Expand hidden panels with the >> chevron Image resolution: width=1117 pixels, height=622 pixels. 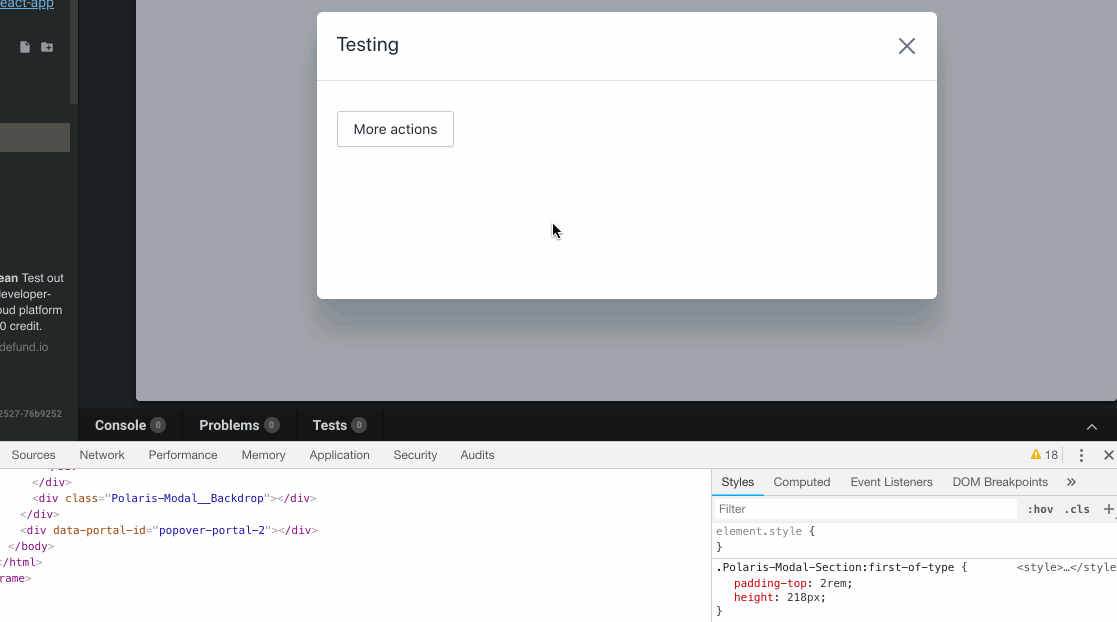click(x=1071, y=481)
